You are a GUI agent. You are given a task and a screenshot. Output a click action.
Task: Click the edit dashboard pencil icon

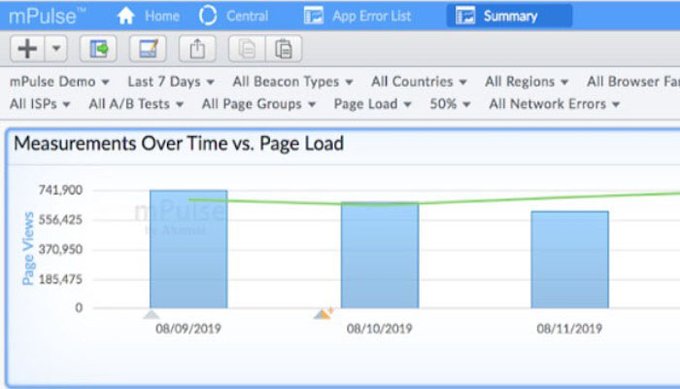(x=148, y=48)
